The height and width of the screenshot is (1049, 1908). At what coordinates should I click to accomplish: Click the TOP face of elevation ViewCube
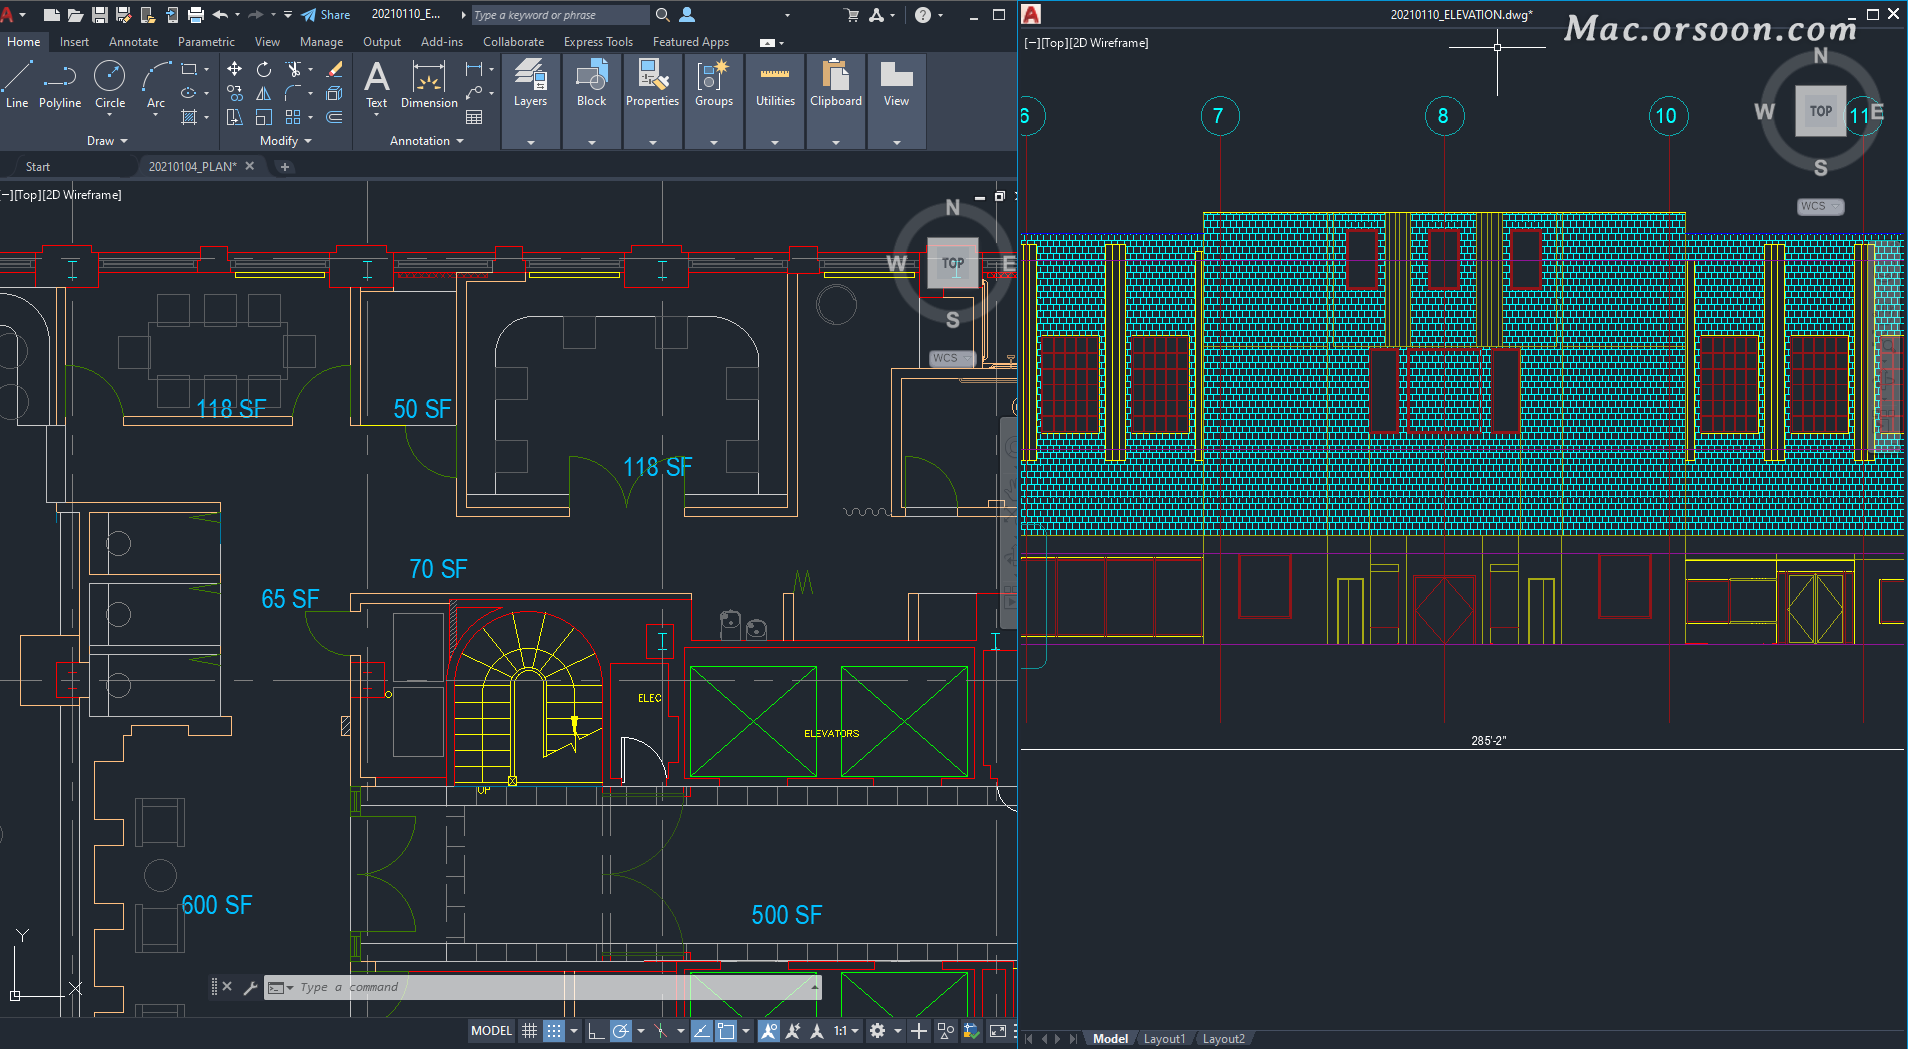1820,111
